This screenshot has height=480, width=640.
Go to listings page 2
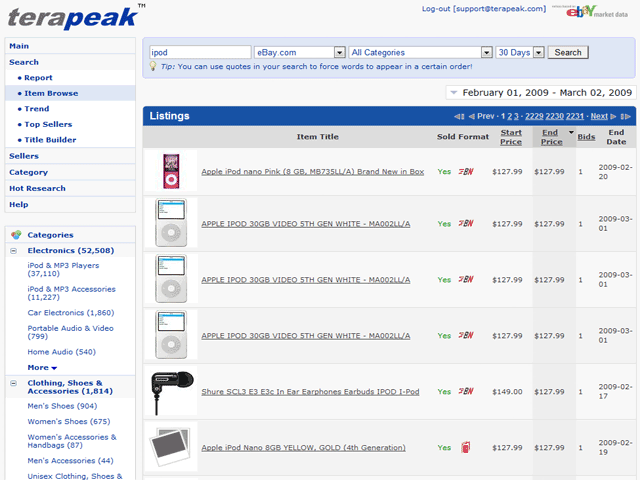pyautogui.click(x=509, y=116)
